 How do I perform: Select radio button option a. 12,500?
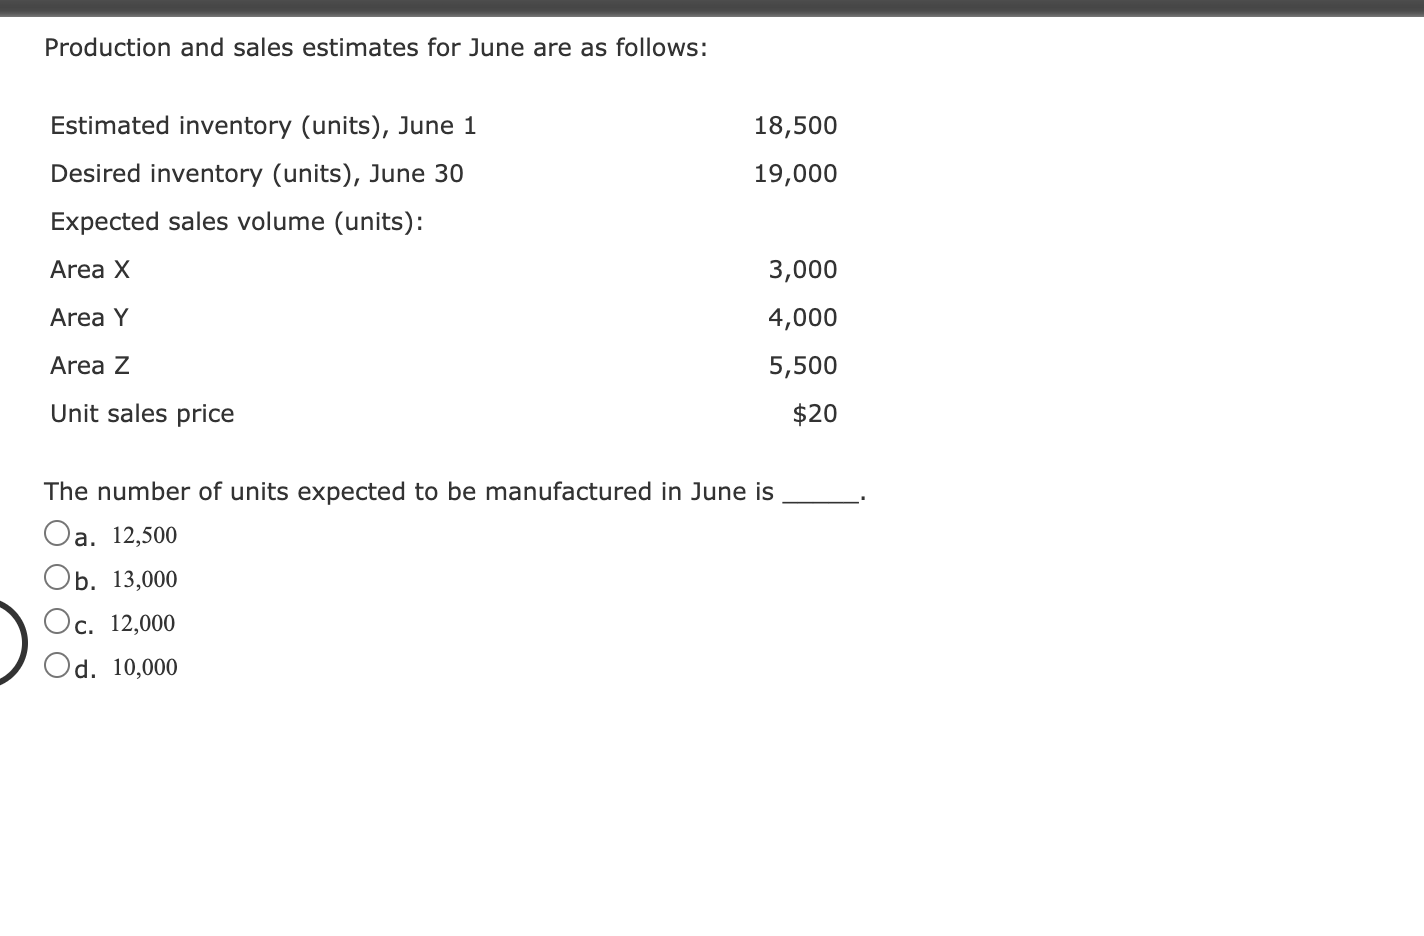(x=57, y=532)
